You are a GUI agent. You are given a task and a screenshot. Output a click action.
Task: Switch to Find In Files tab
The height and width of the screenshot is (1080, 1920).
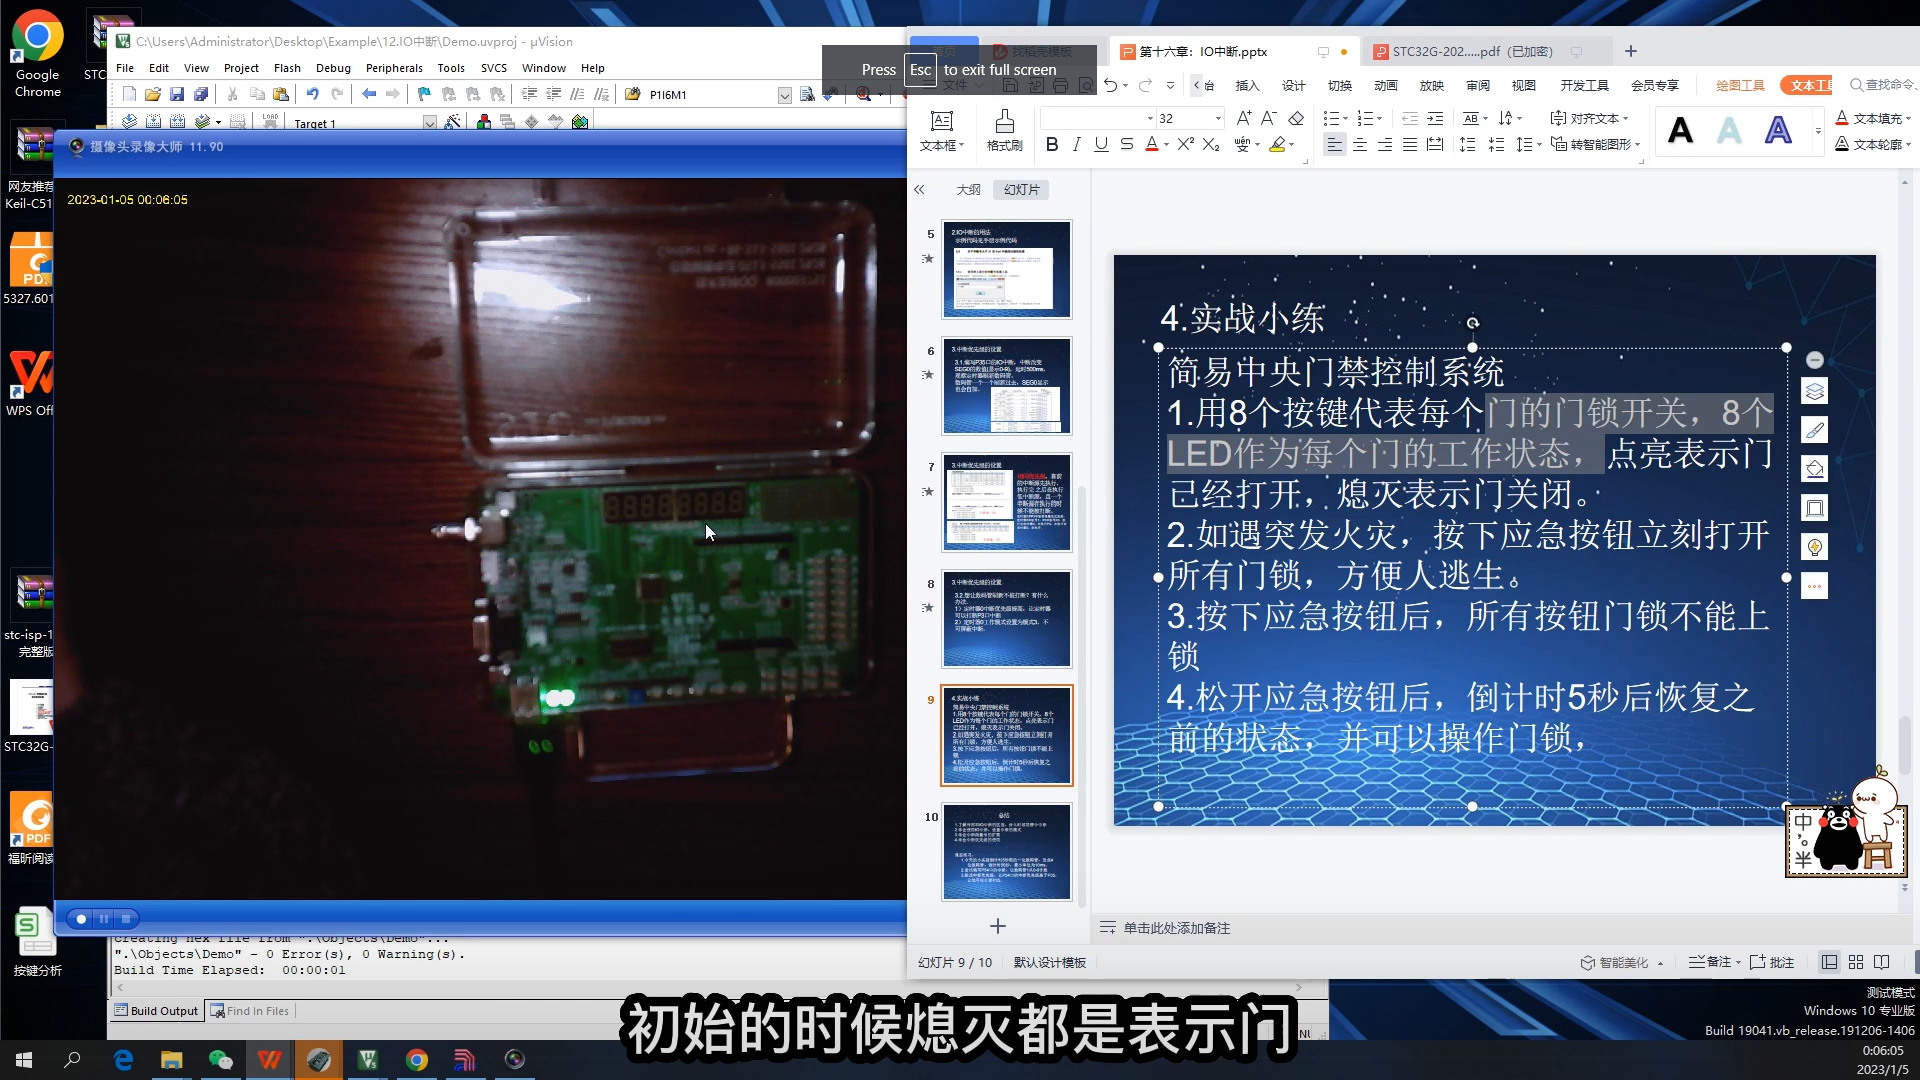coord(250,1011)
